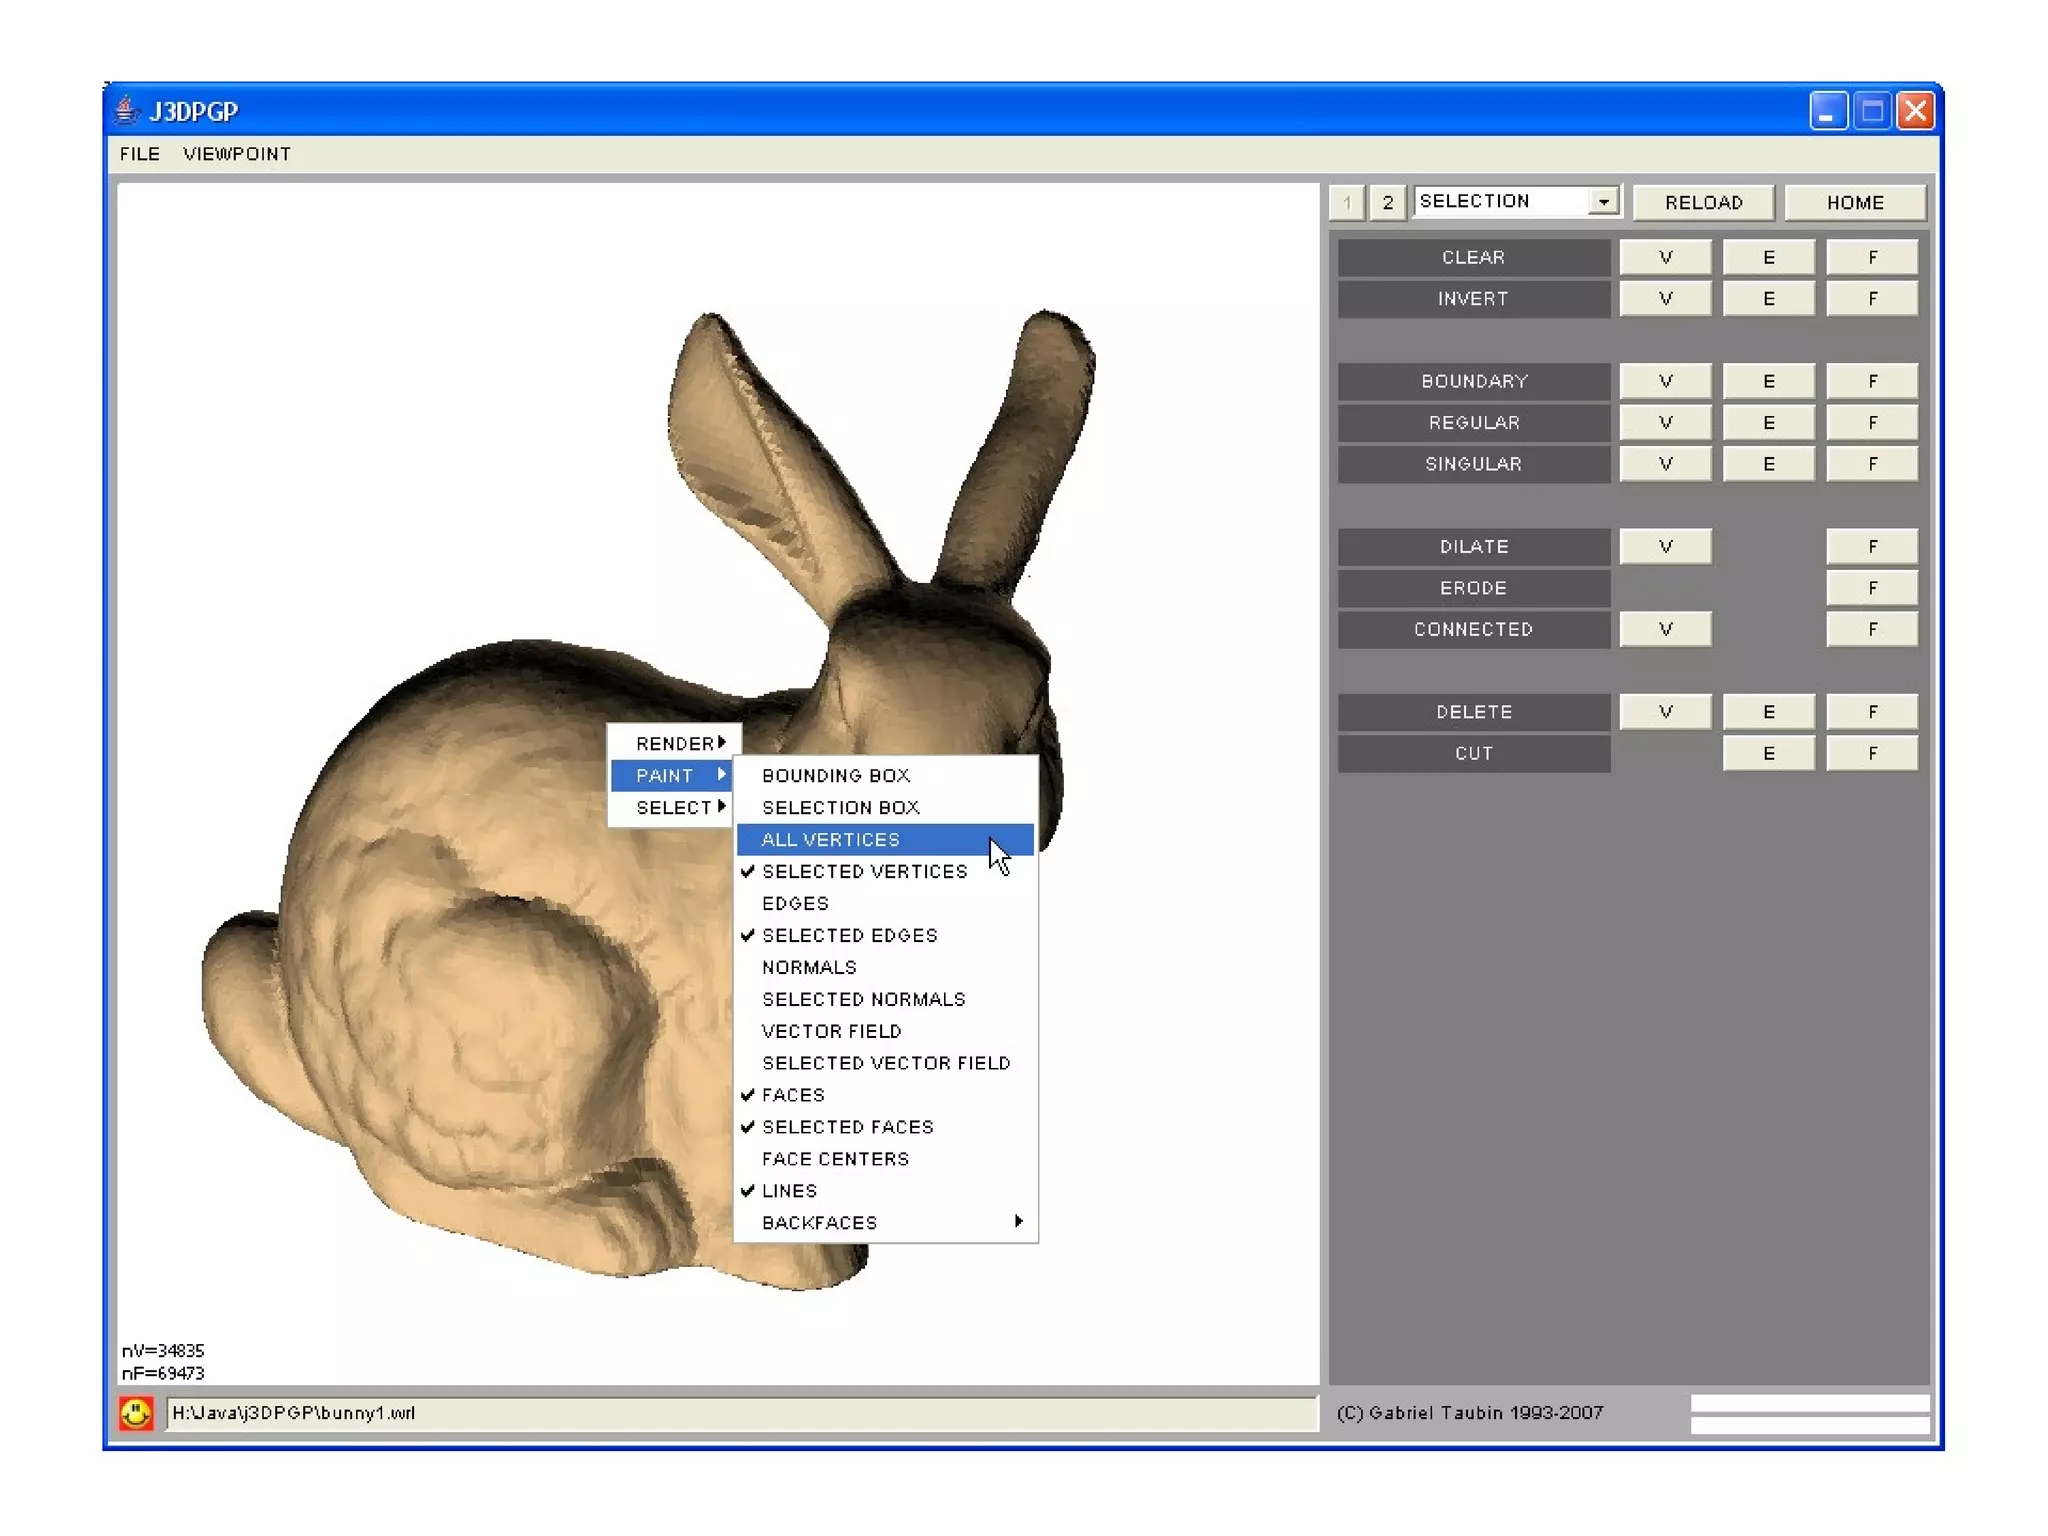
Task: Open the SELECTION combo box dropdown
Action: (x=1603, y=202)
